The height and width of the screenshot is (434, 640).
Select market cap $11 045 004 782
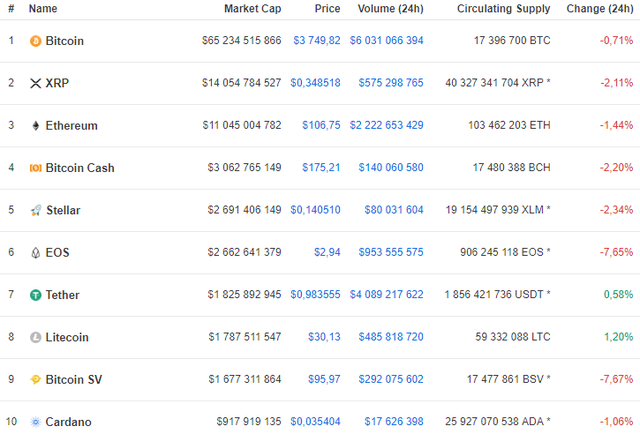(242, 125)
